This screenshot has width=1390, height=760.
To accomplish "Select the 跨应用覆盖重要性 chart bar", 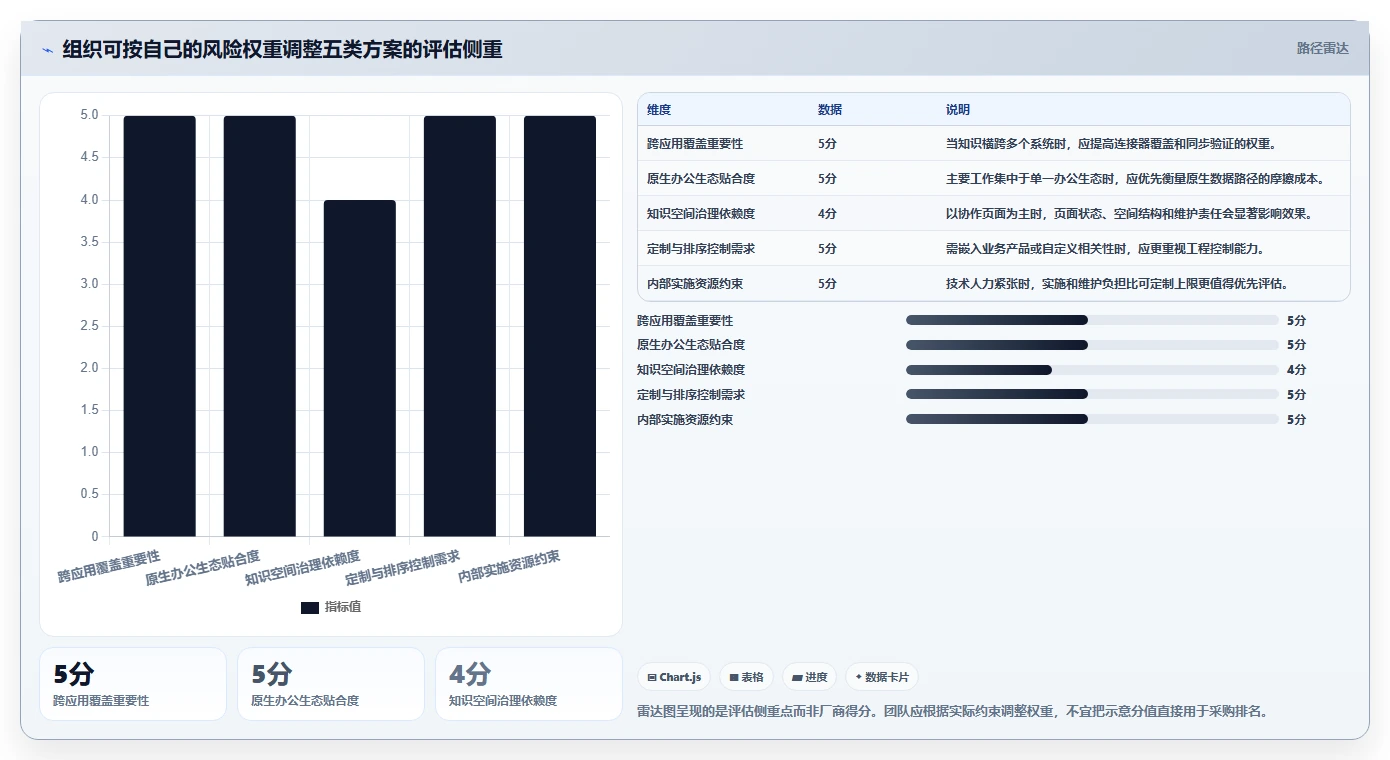I will [160, 326].
